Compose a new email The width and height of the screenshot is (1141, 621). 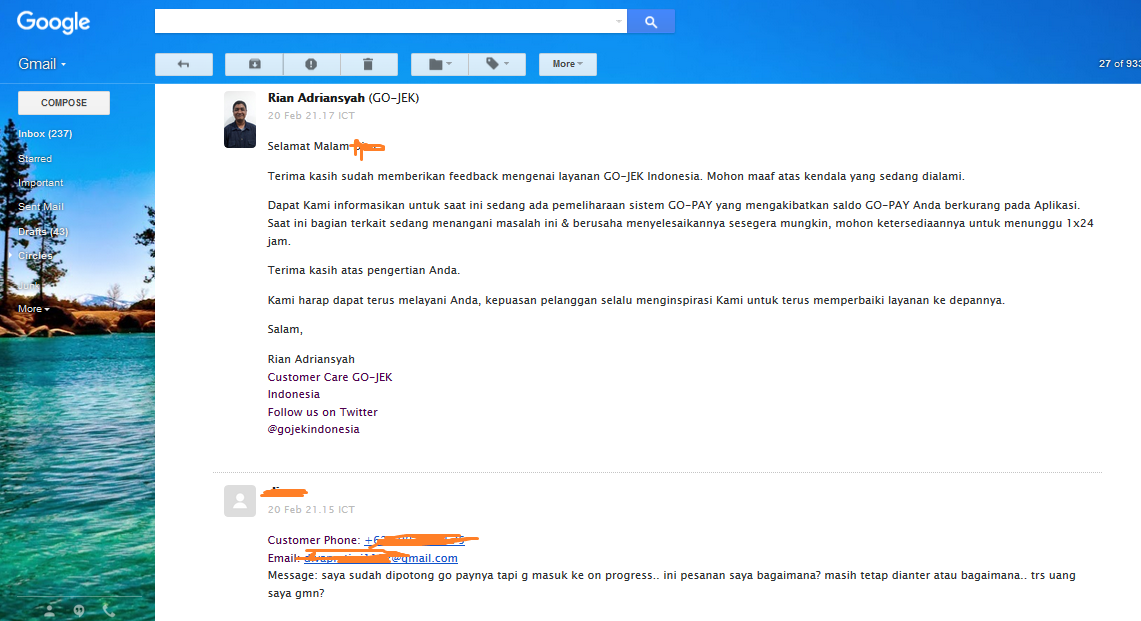pyautogui.click(x=64, y=103)
